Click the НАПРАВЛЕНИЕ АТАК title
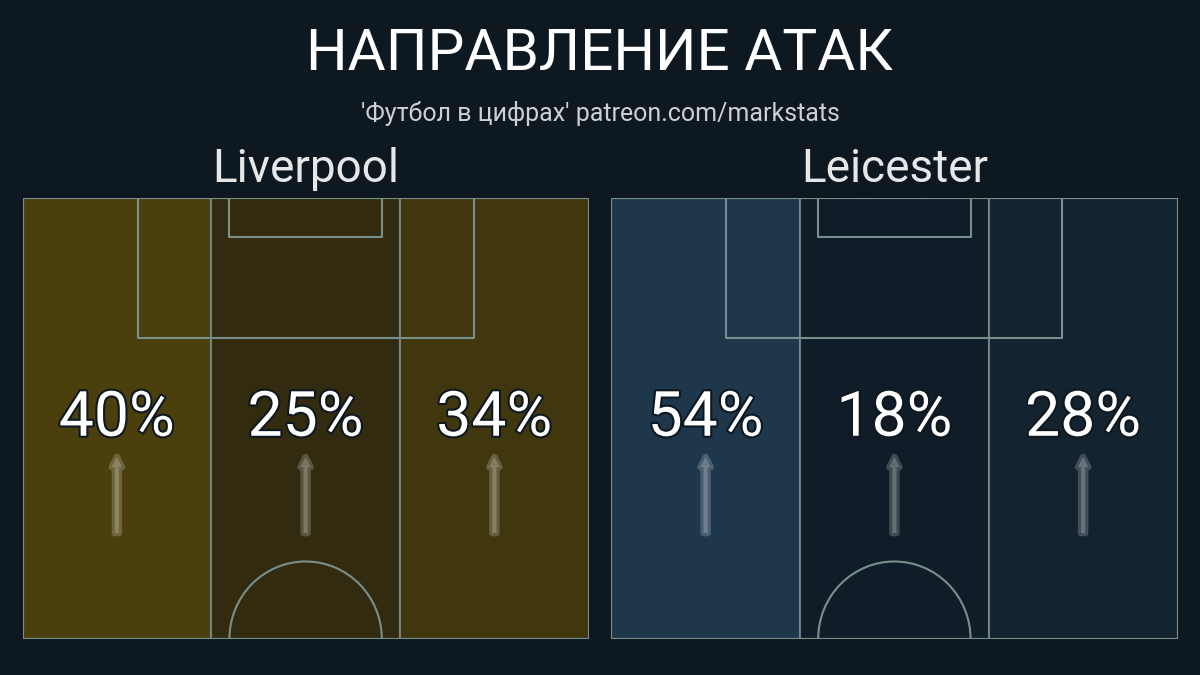 [x=600, y=50]
